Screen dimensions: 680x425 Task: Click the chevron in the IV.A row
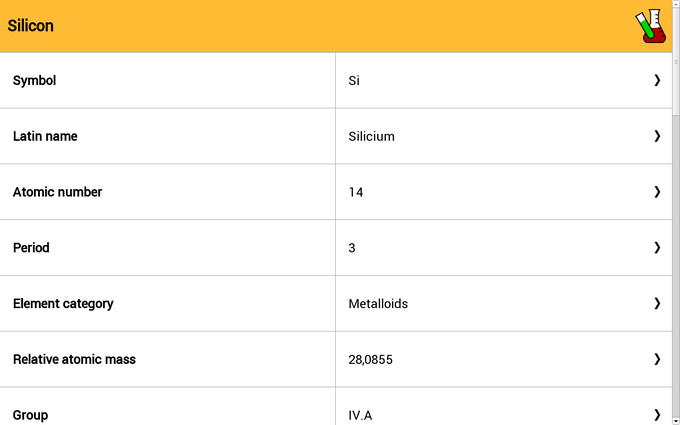(657, 415)
